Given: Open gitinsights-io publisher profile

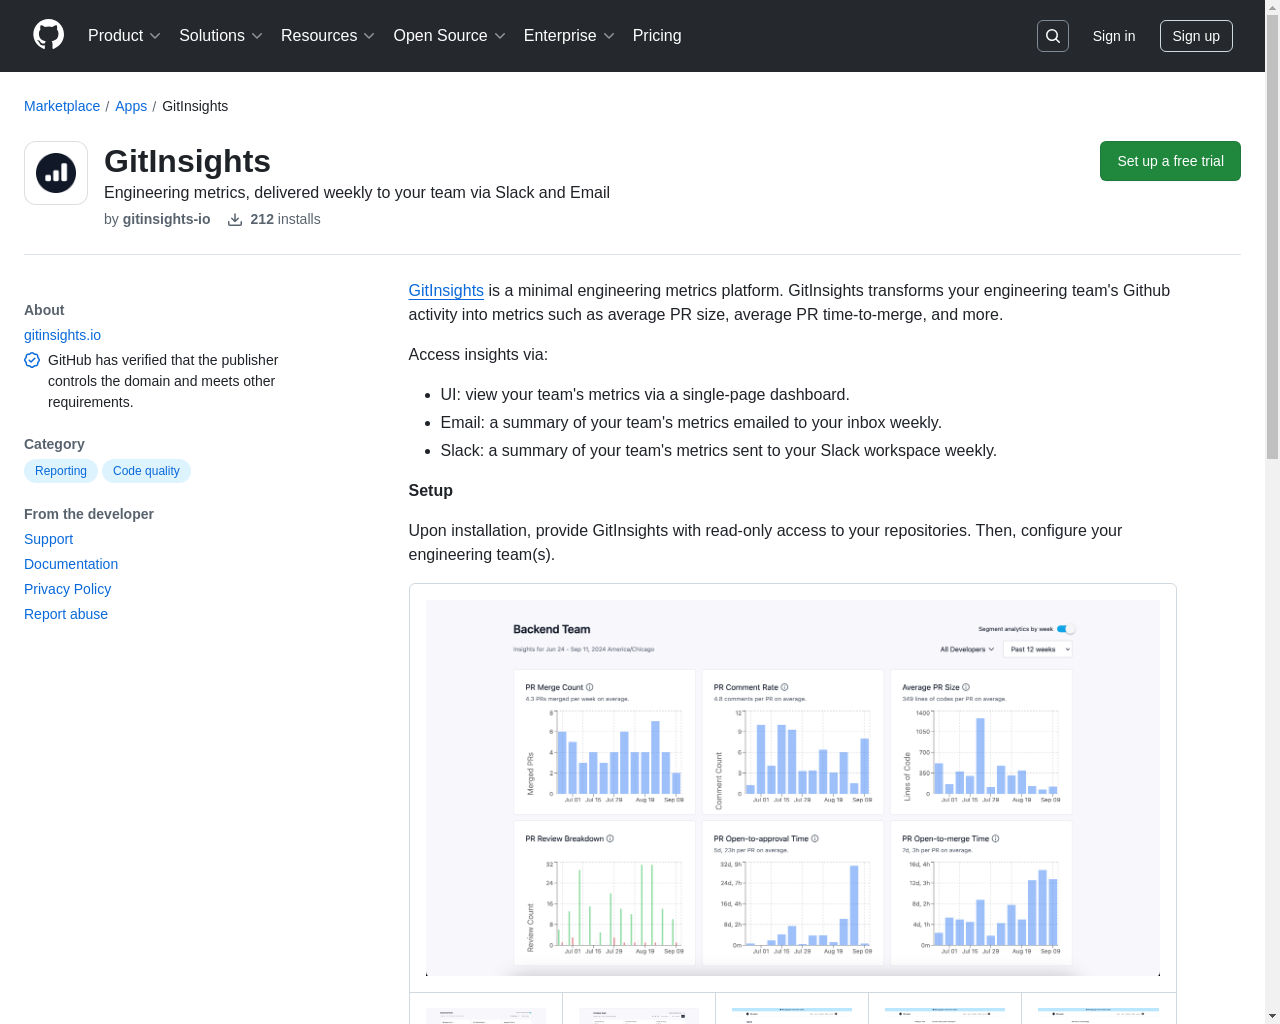Looking at the screenshot, I should [x=166, y=219].
